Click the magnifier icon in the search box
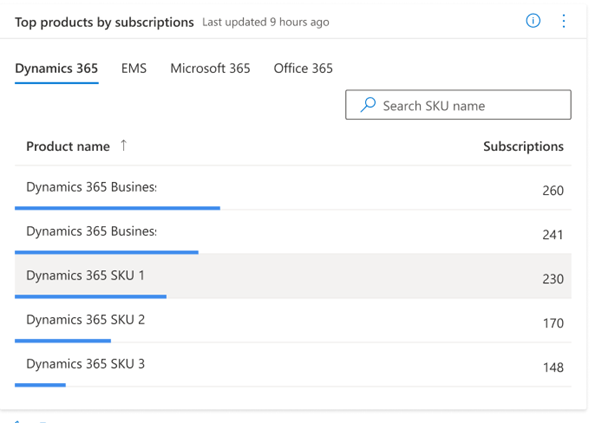This screenshot has height=423, width=602. coord(368,105)
